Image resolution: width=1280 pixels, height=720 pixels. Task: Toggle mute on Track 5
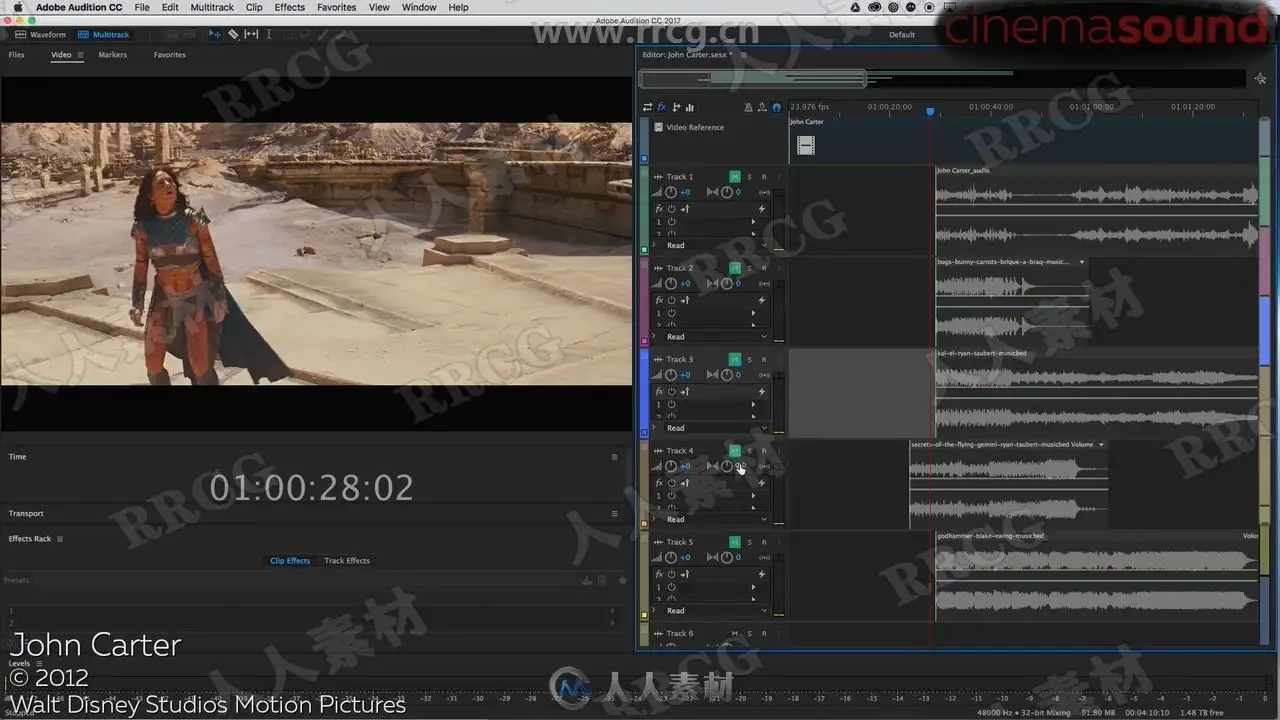tap(735, 542)
